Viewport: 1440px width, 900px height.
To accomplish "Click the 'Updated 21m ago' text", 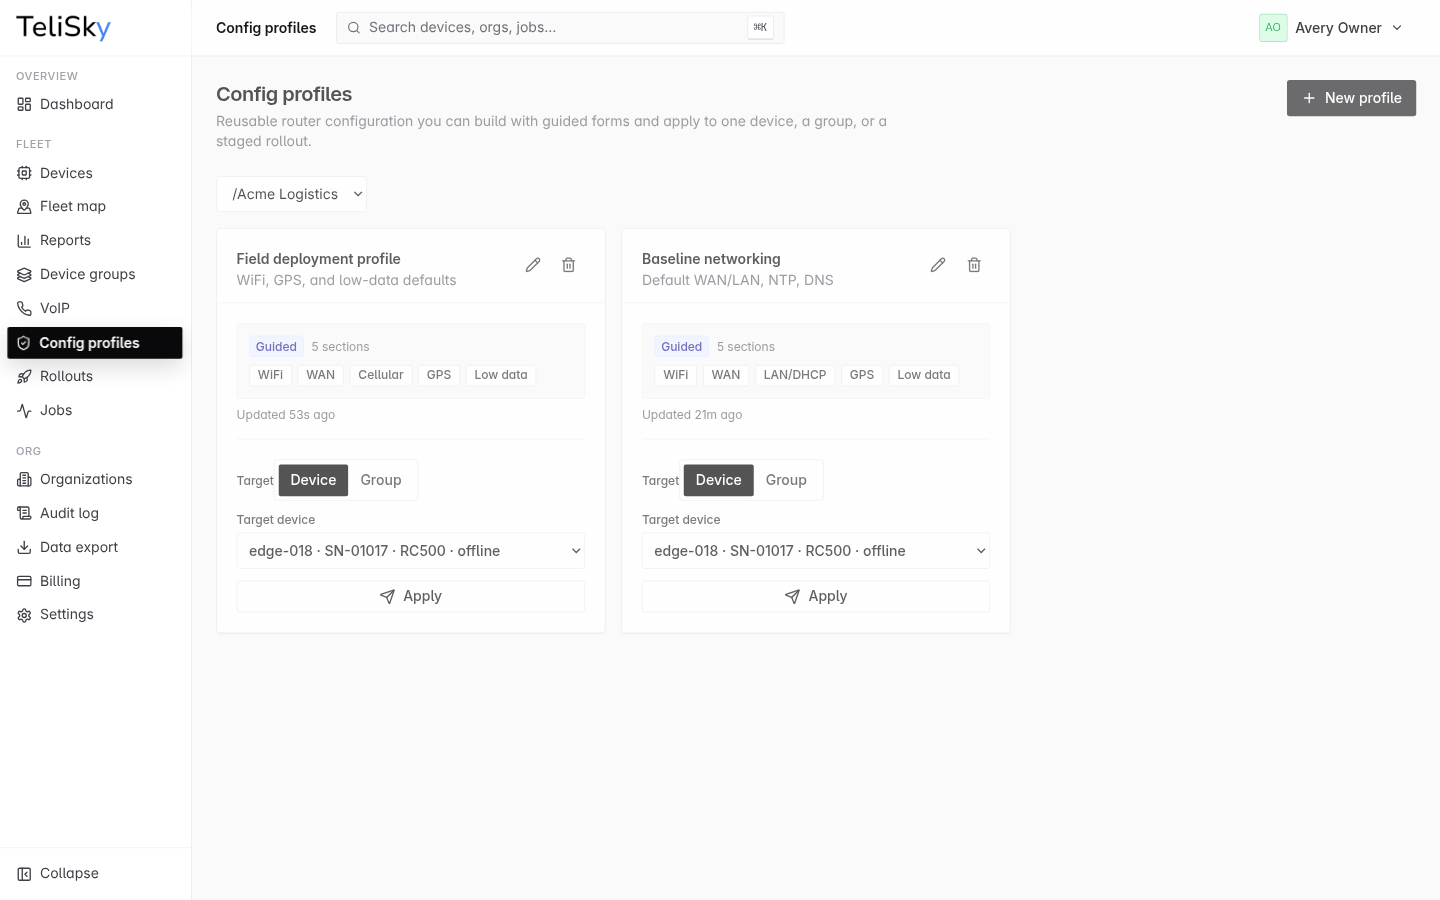I will click(692, 415).
